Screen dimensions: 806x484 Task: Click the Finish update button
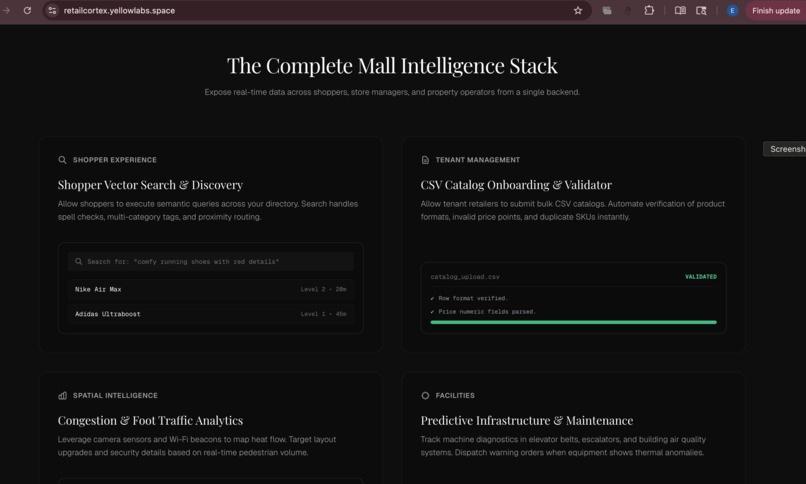coord(775,10)
